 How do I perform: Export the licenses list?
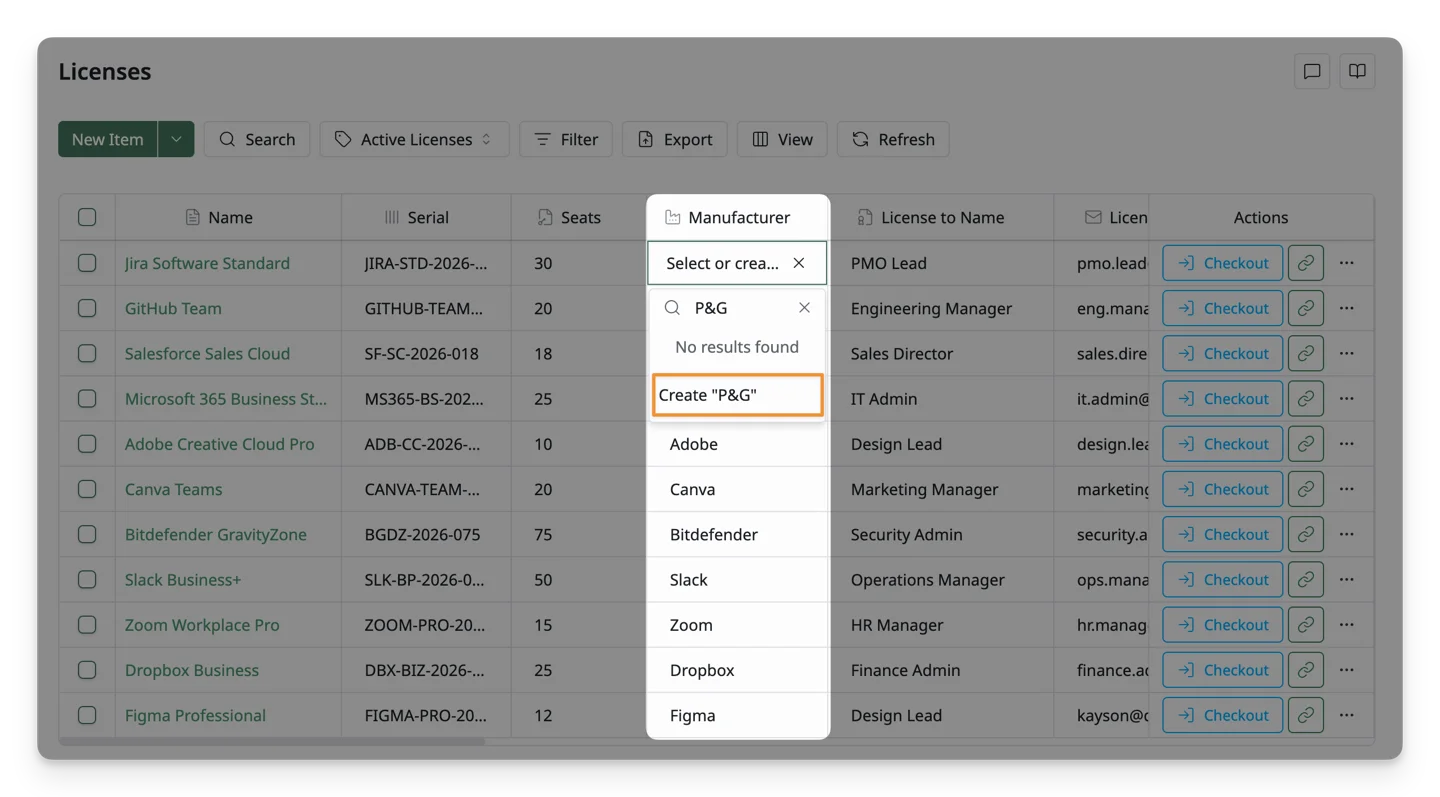pyautogui.click(x=675, y=139)
